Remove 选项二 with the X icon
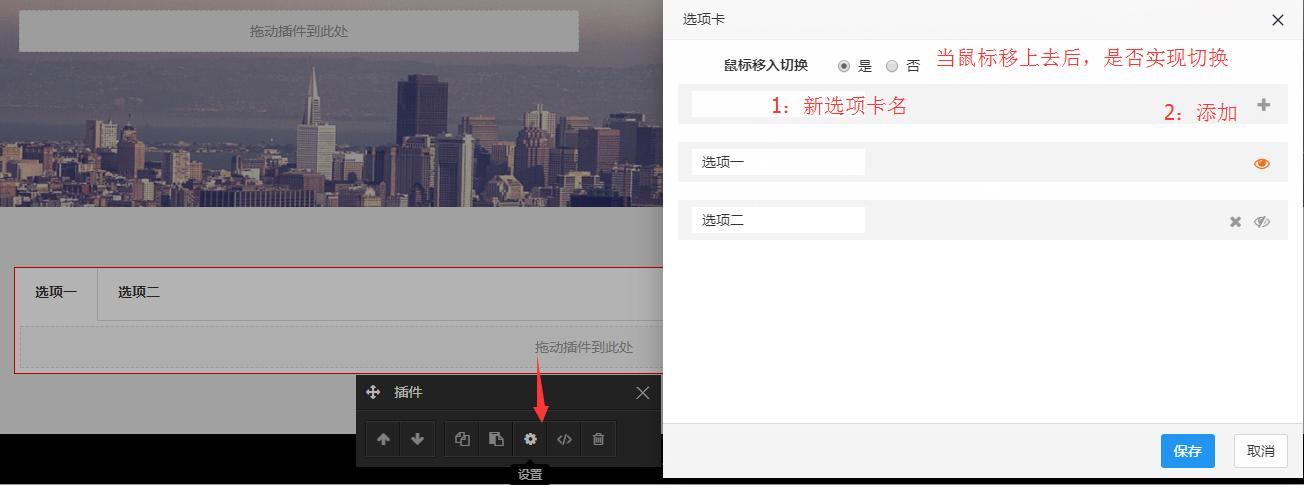Viewport: 1304px width, 485px height. click(1235, 222)
